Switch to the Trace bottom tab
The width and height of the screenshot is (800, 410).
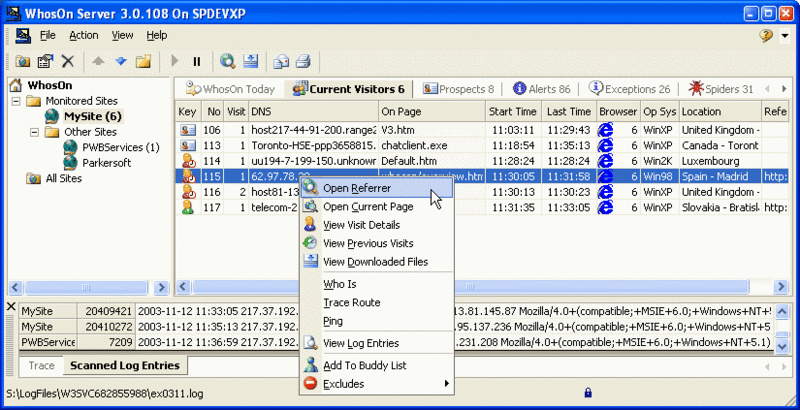[x=41, y=366]
